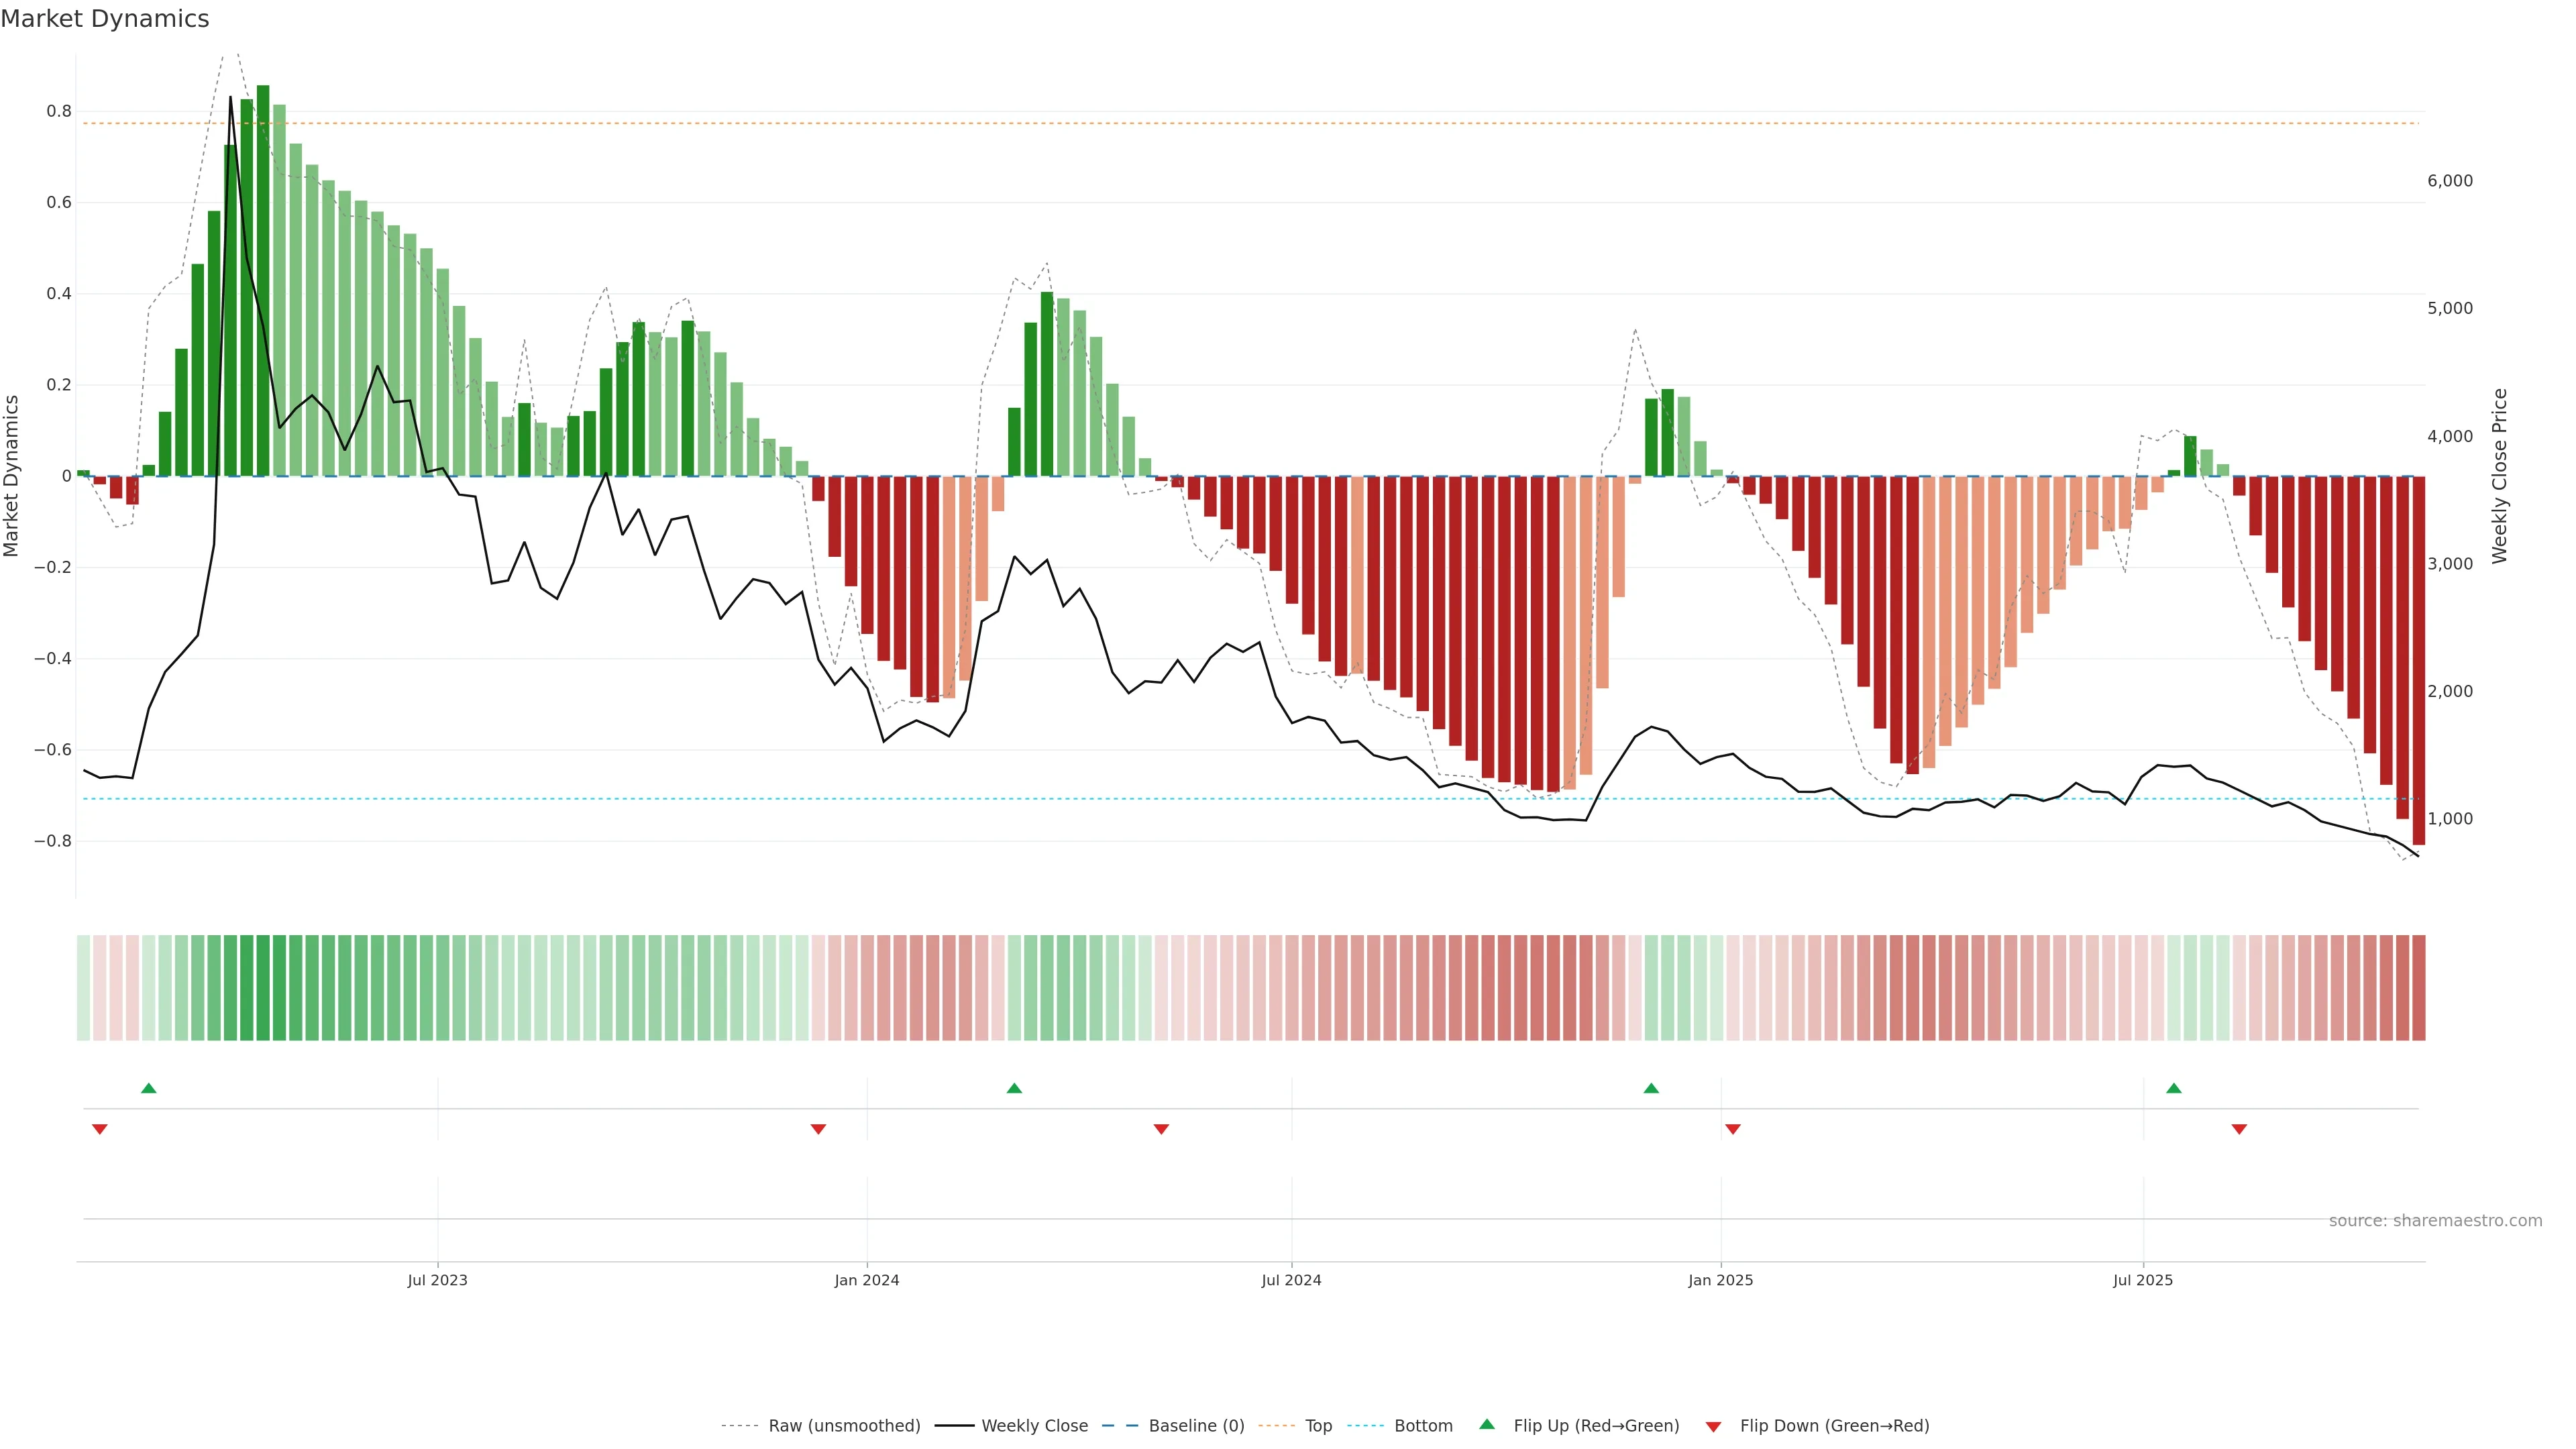The width and height of the screenshot is (2576, 1449).
Task: Click the green flip-up marker just before Jan 2025
Action: point(1651,1088)
